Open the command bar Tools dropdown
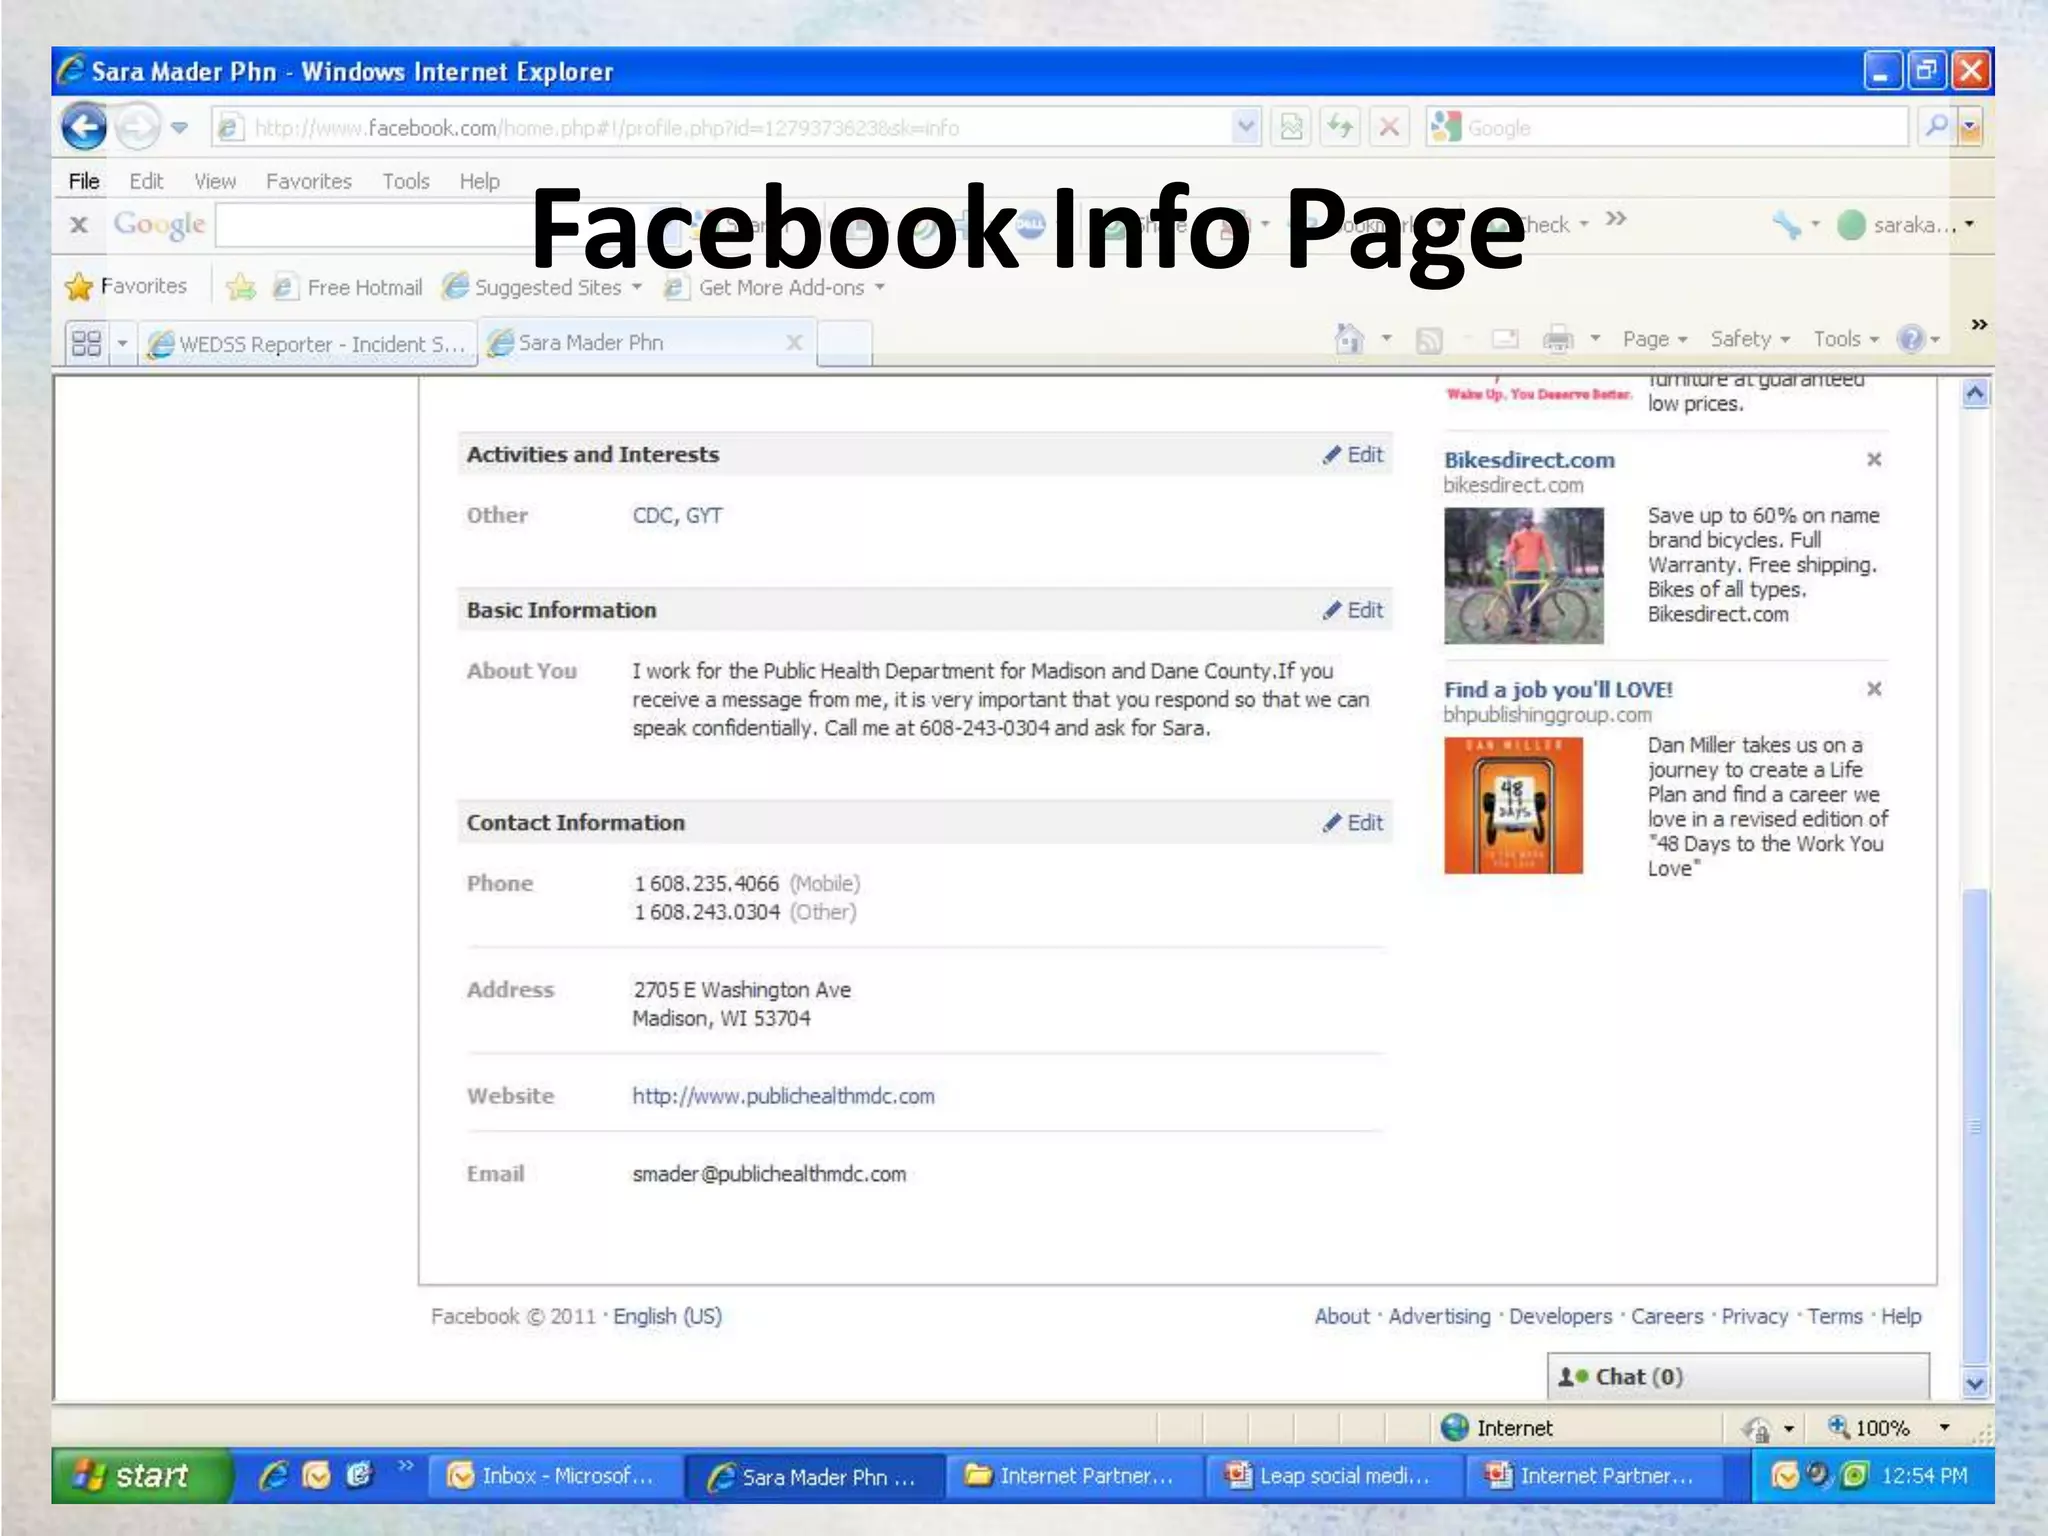Viewport: 2048px width, 1536px height. [x=1846, y=339]
